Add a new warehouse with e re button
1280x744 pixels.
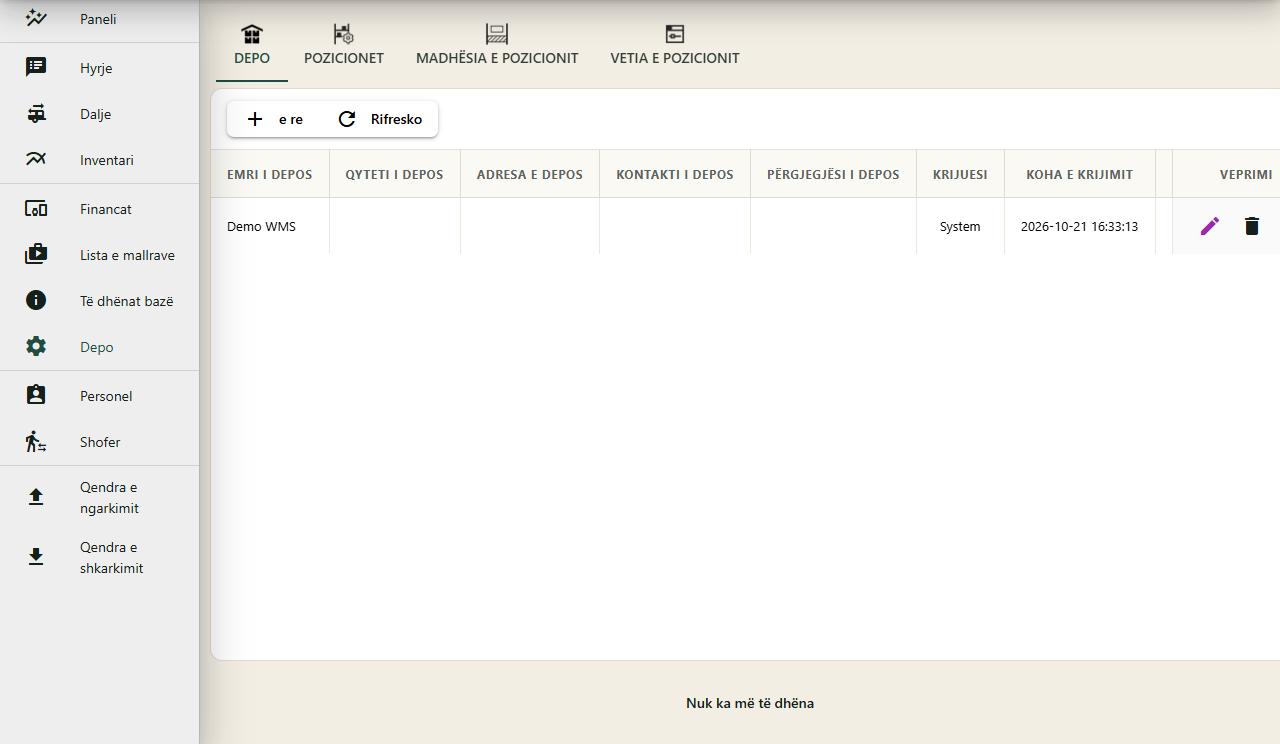tap(275, 119)
